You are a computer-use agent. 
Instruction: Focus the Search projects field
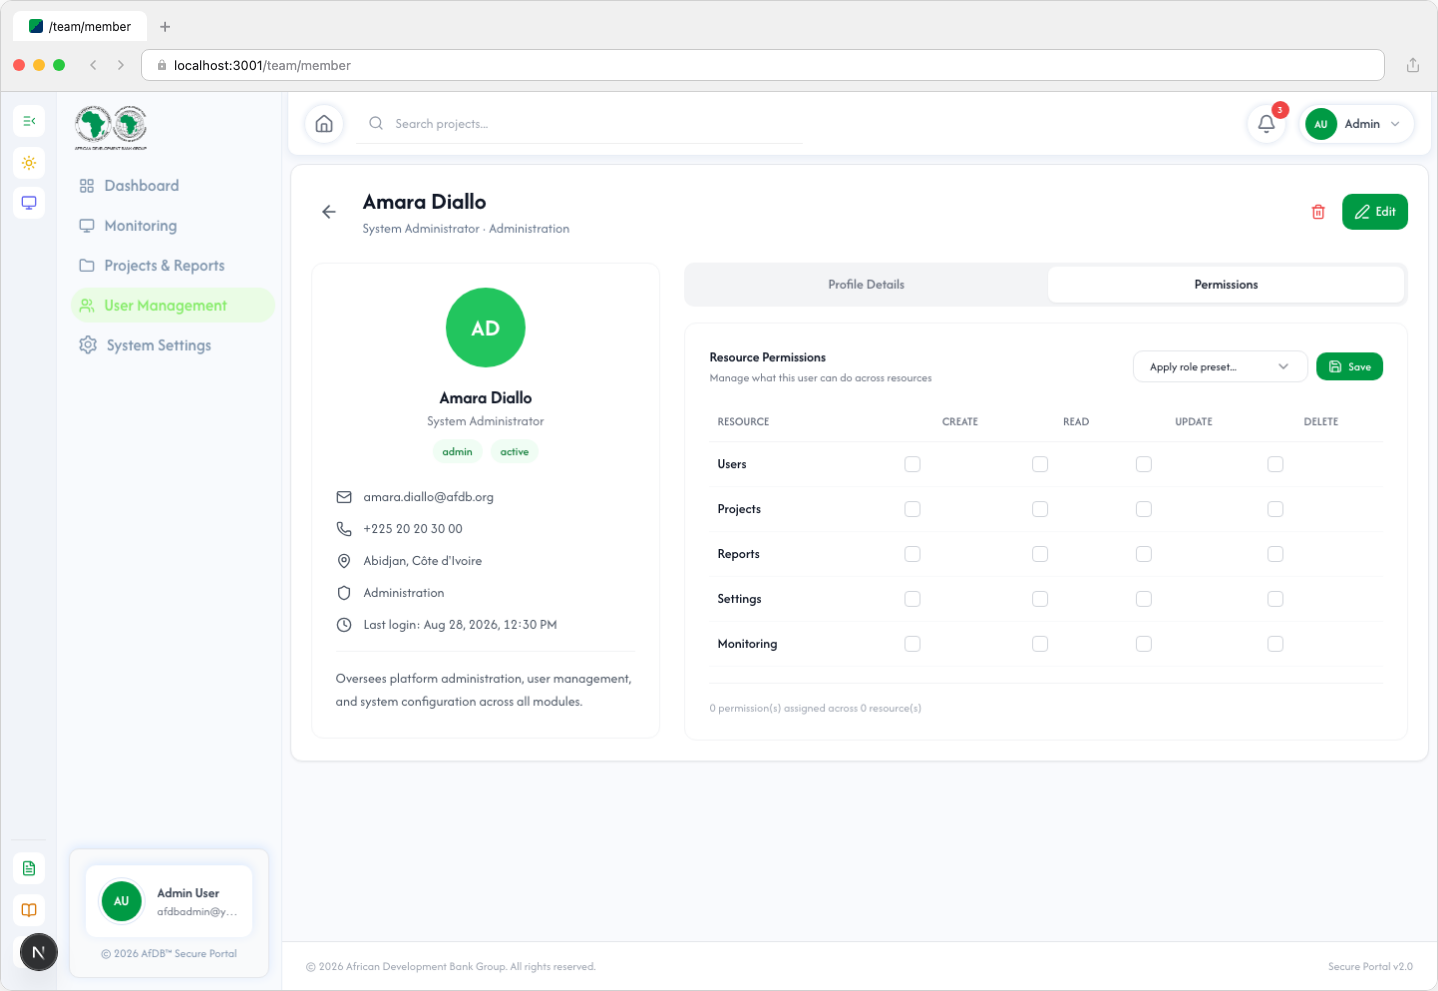[580, 124]
